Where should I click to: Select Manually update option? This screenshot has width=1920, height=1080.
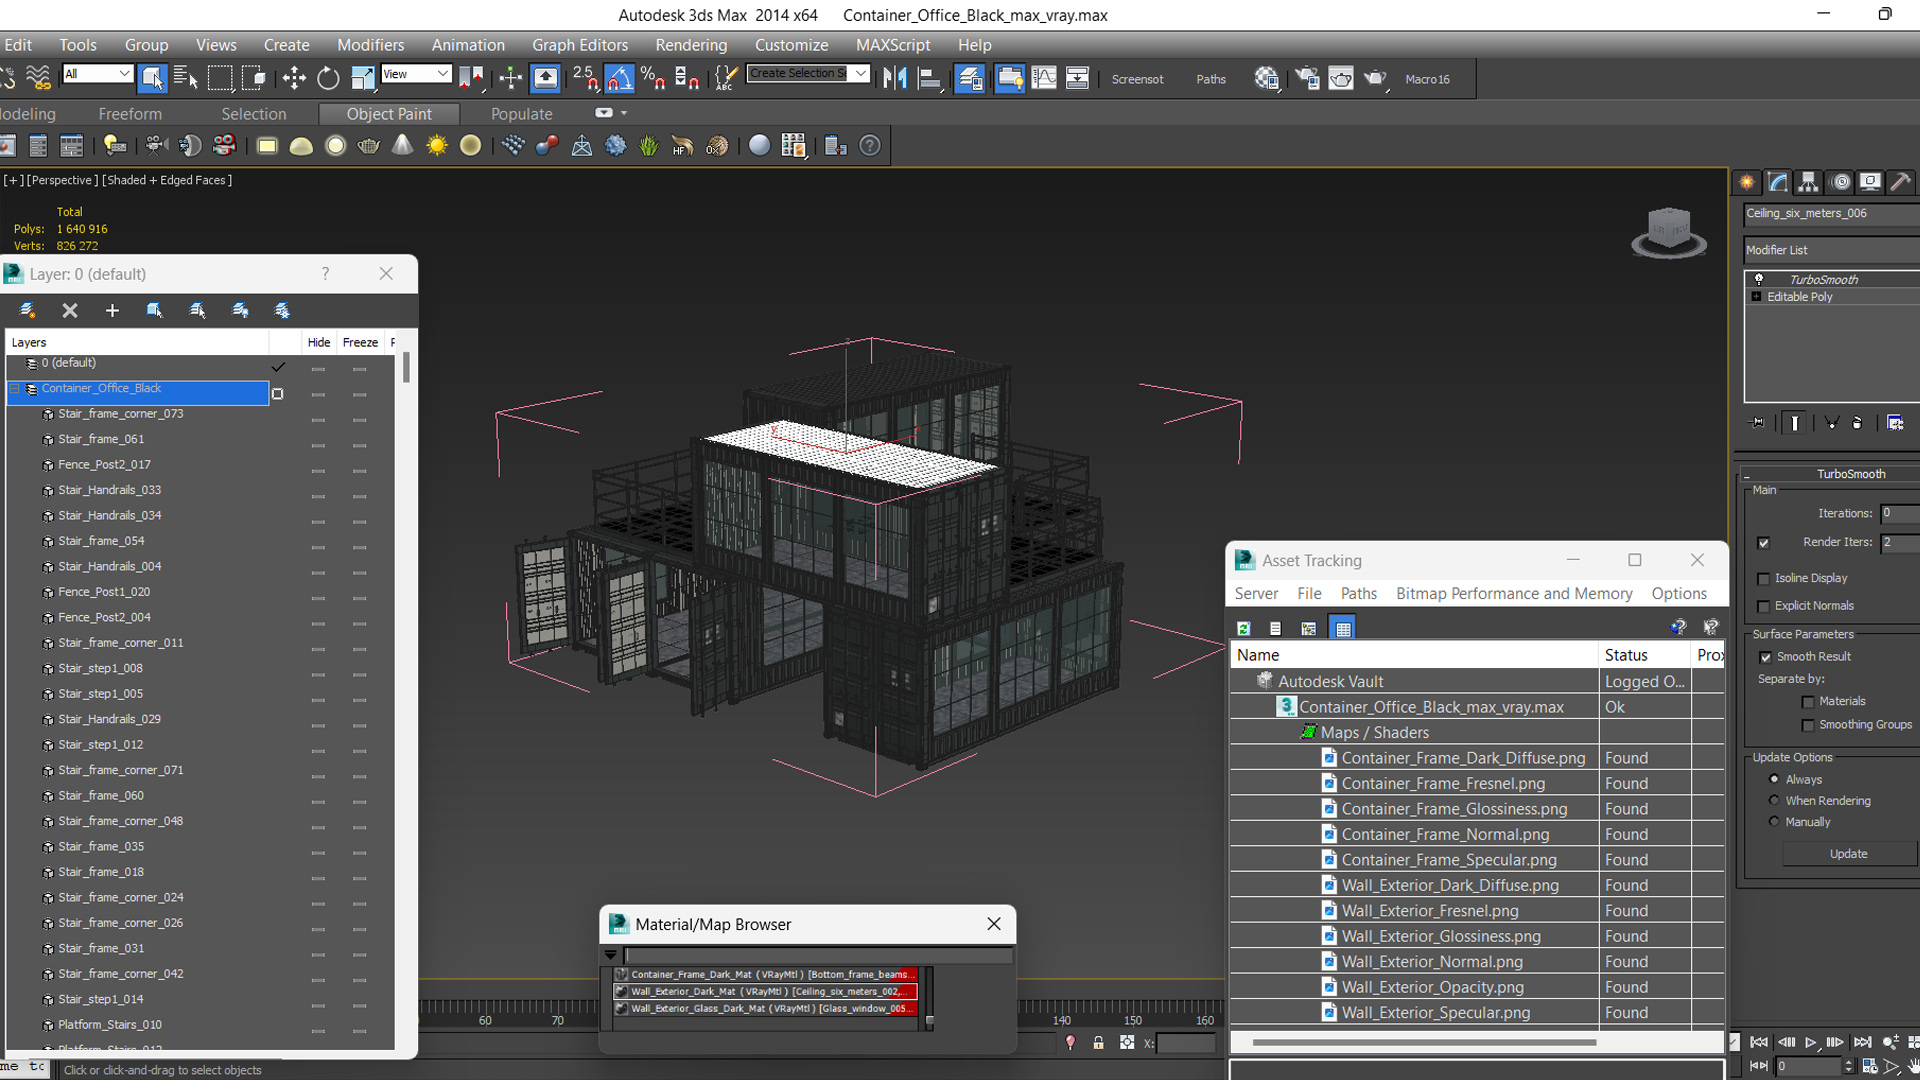click(x=1775, y=821)
